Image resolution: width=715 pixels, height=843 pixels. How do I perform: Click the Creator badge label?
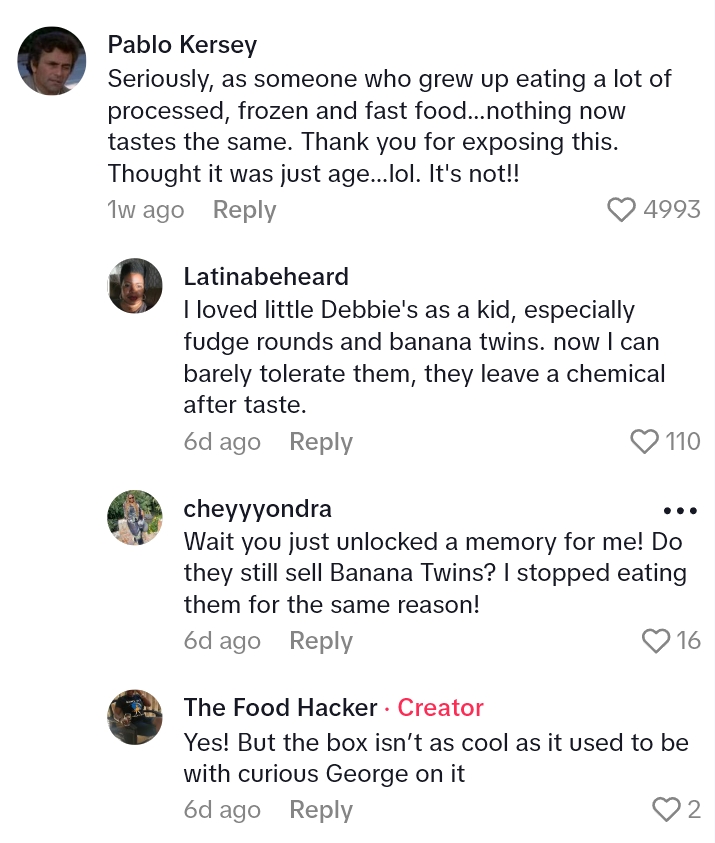pyautogui.click(x=440, y=708)
